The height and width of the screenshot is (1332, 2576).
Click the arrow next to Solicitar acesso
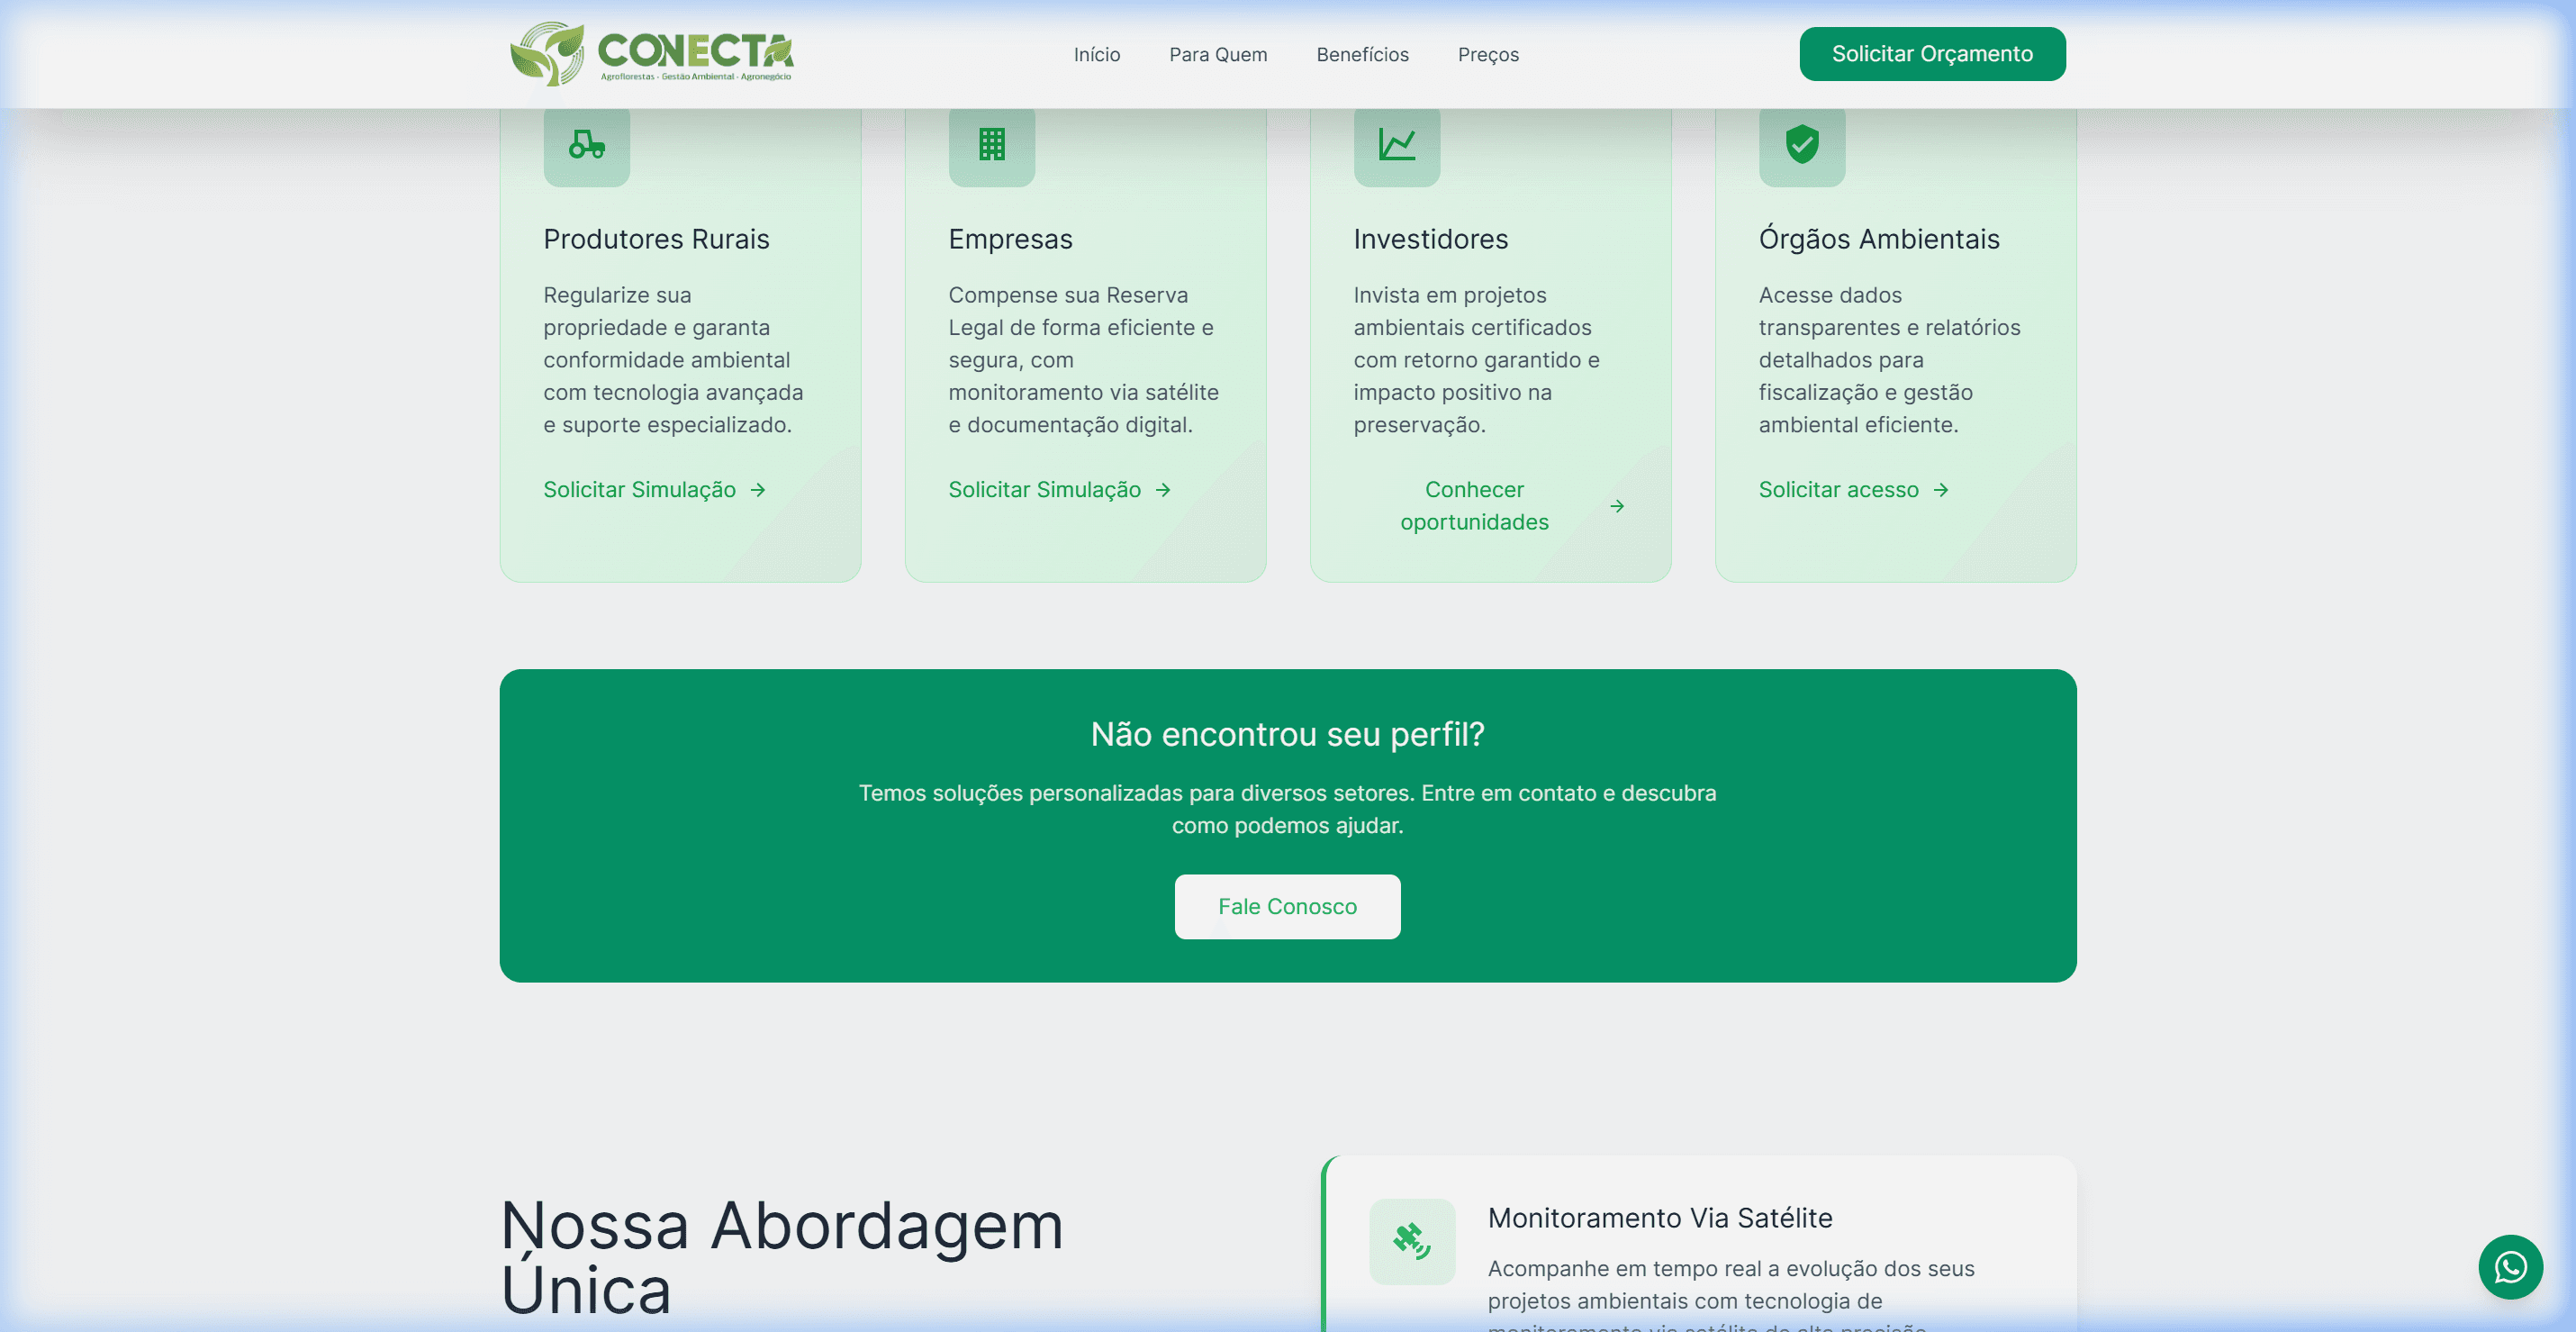tap(1941, 490)
